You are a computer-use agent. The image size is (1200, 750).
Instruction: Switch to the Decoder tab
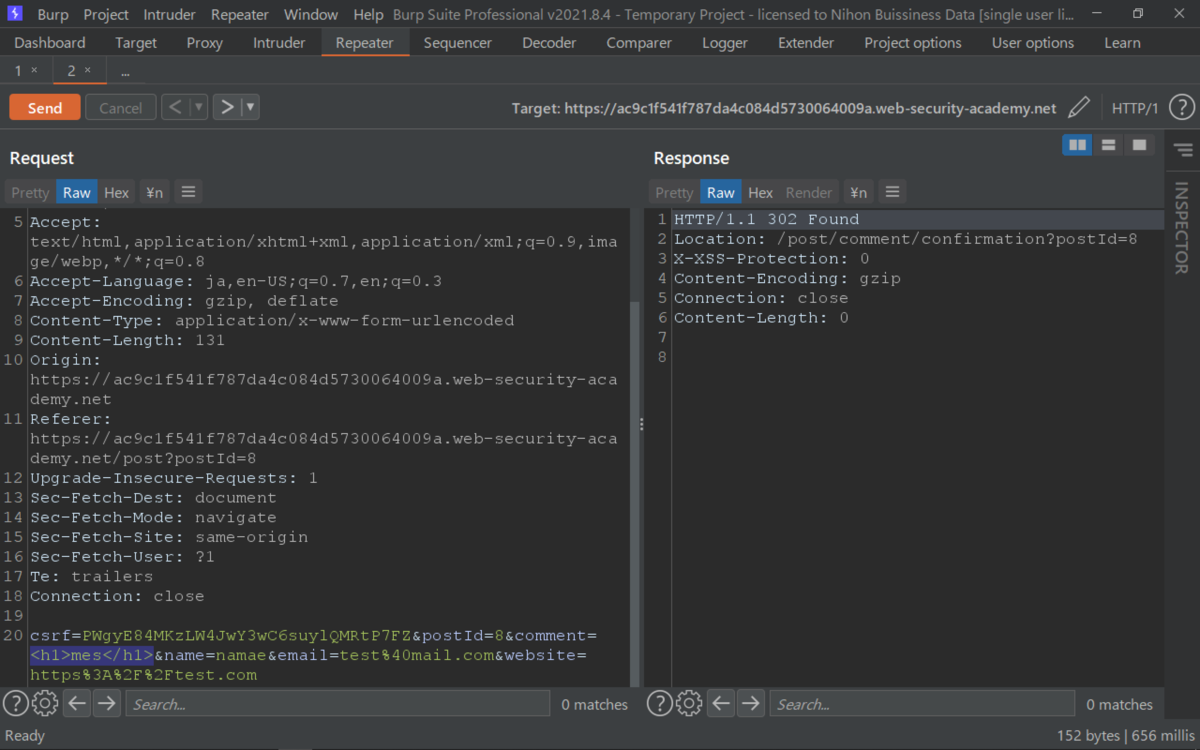coord(549,43)
